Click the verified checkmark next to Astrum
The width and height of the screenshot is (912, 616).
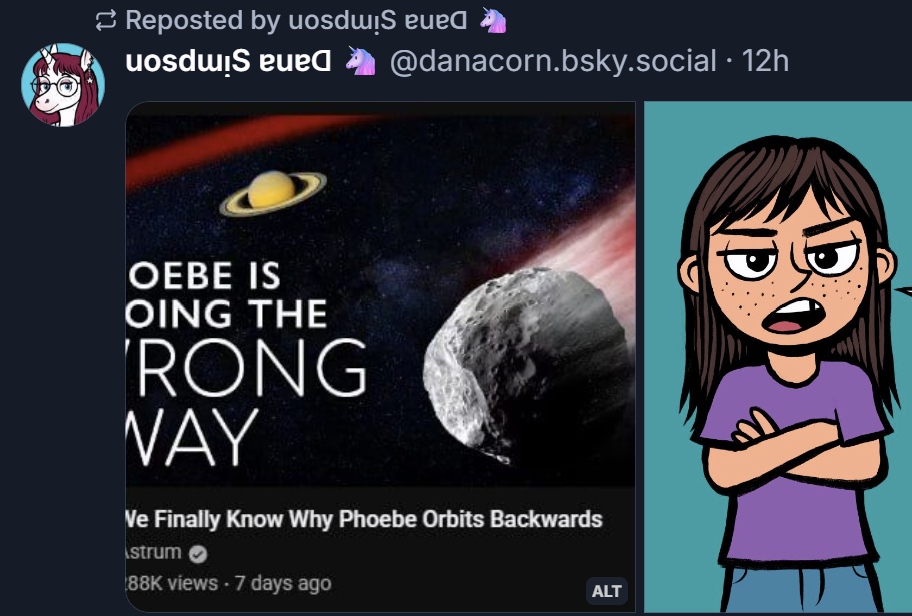pos(199,553)
